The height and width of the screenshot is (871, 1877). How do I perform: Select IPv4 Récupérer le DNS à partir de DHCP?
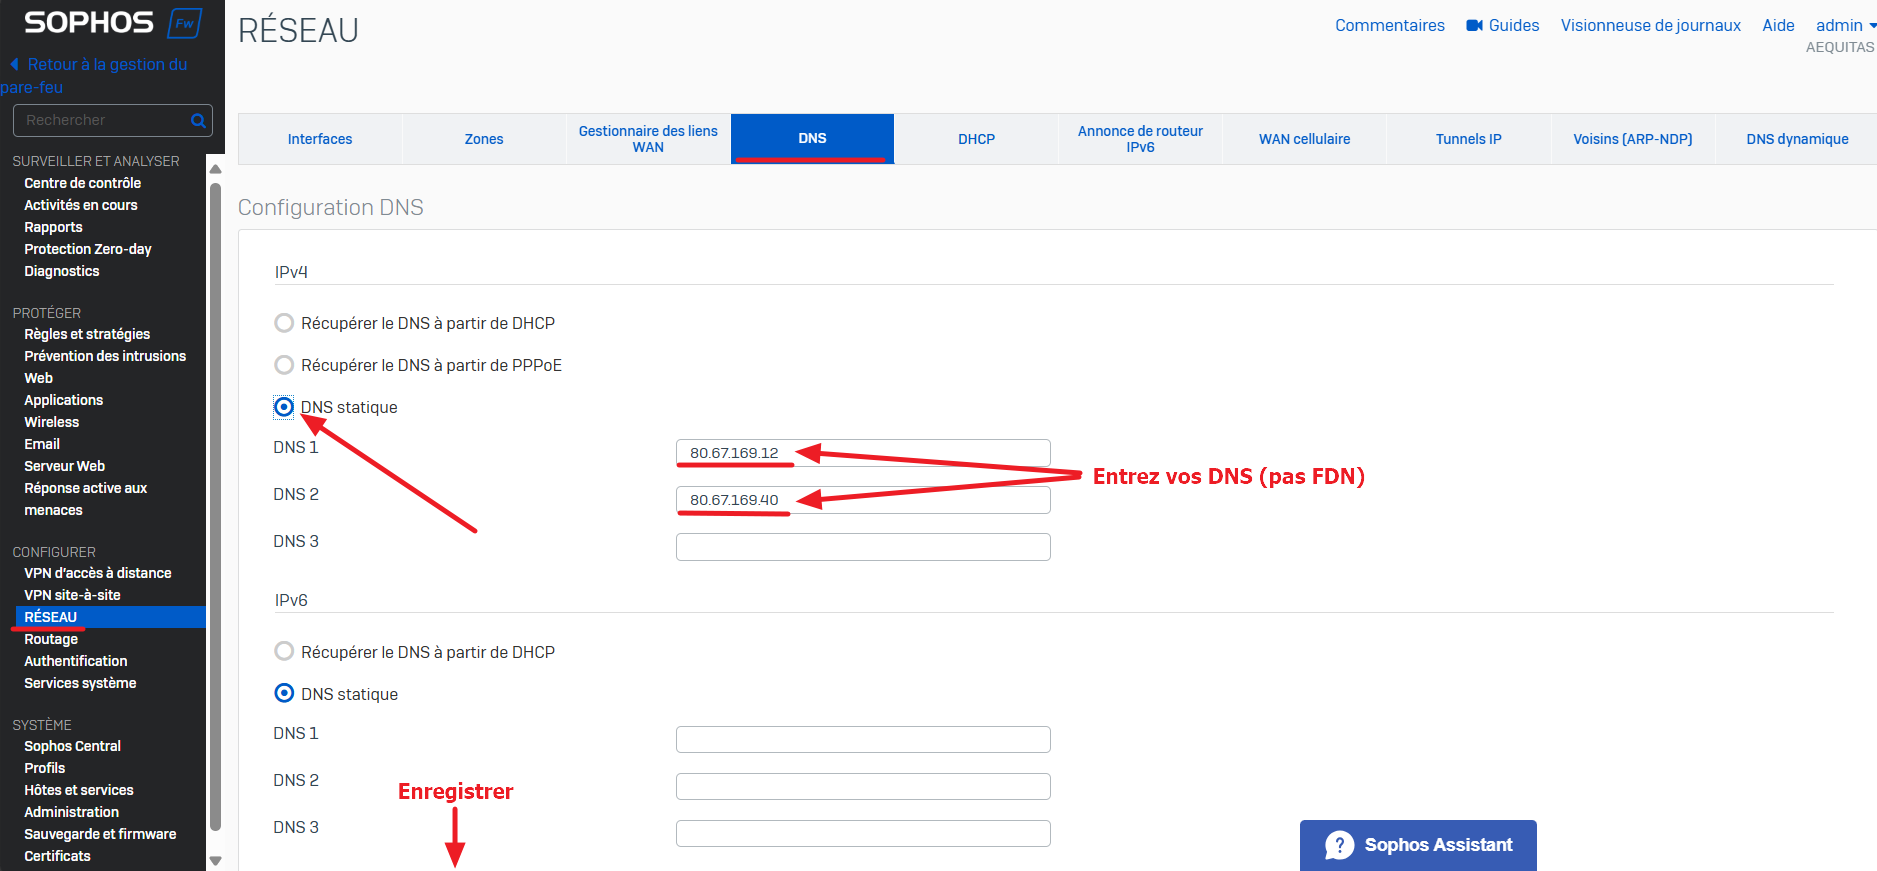tap(284, 323)
